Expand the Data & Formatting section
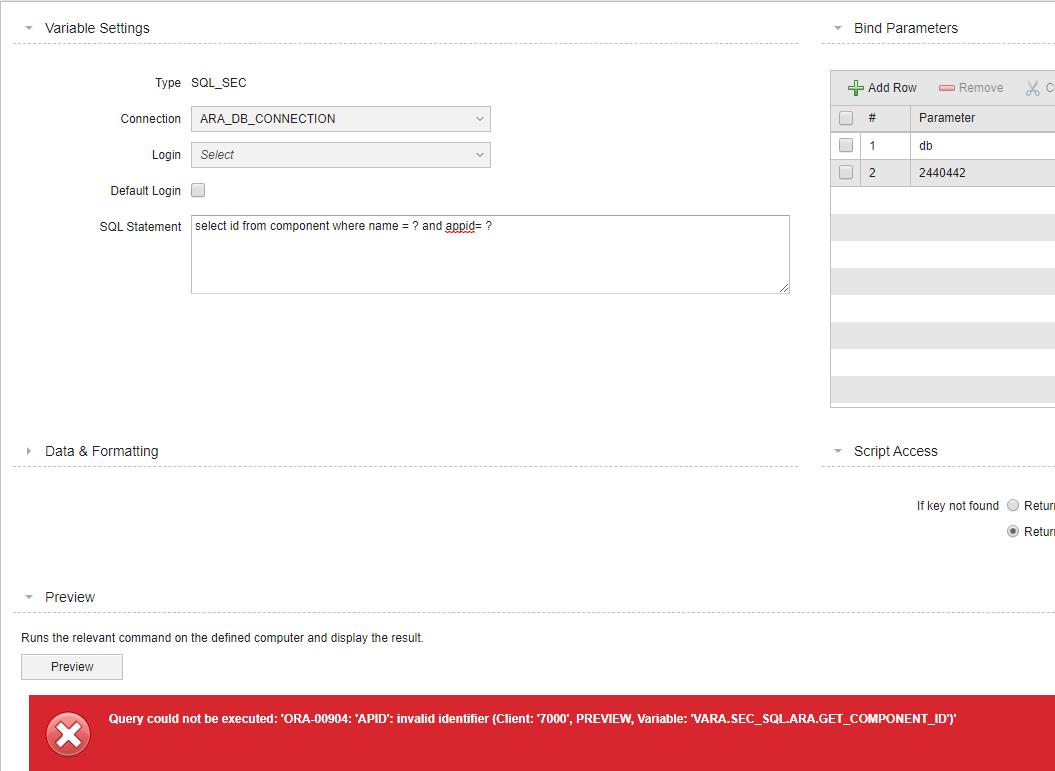Viewport: 1055px width, 771px height. pos(27,451)
